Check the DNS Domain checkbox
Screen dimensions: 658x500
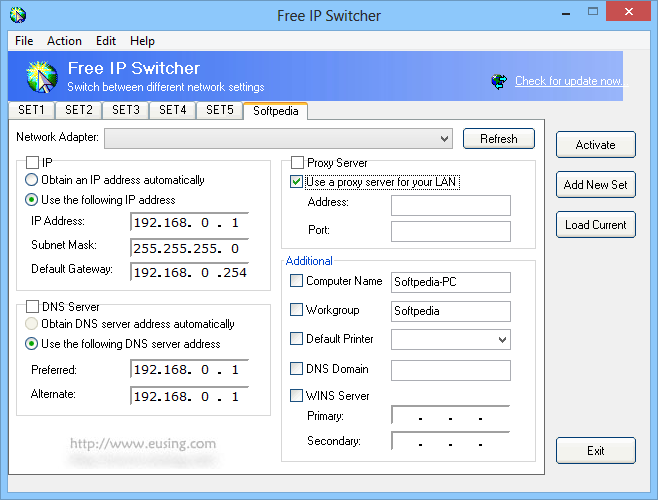[296, 369]
